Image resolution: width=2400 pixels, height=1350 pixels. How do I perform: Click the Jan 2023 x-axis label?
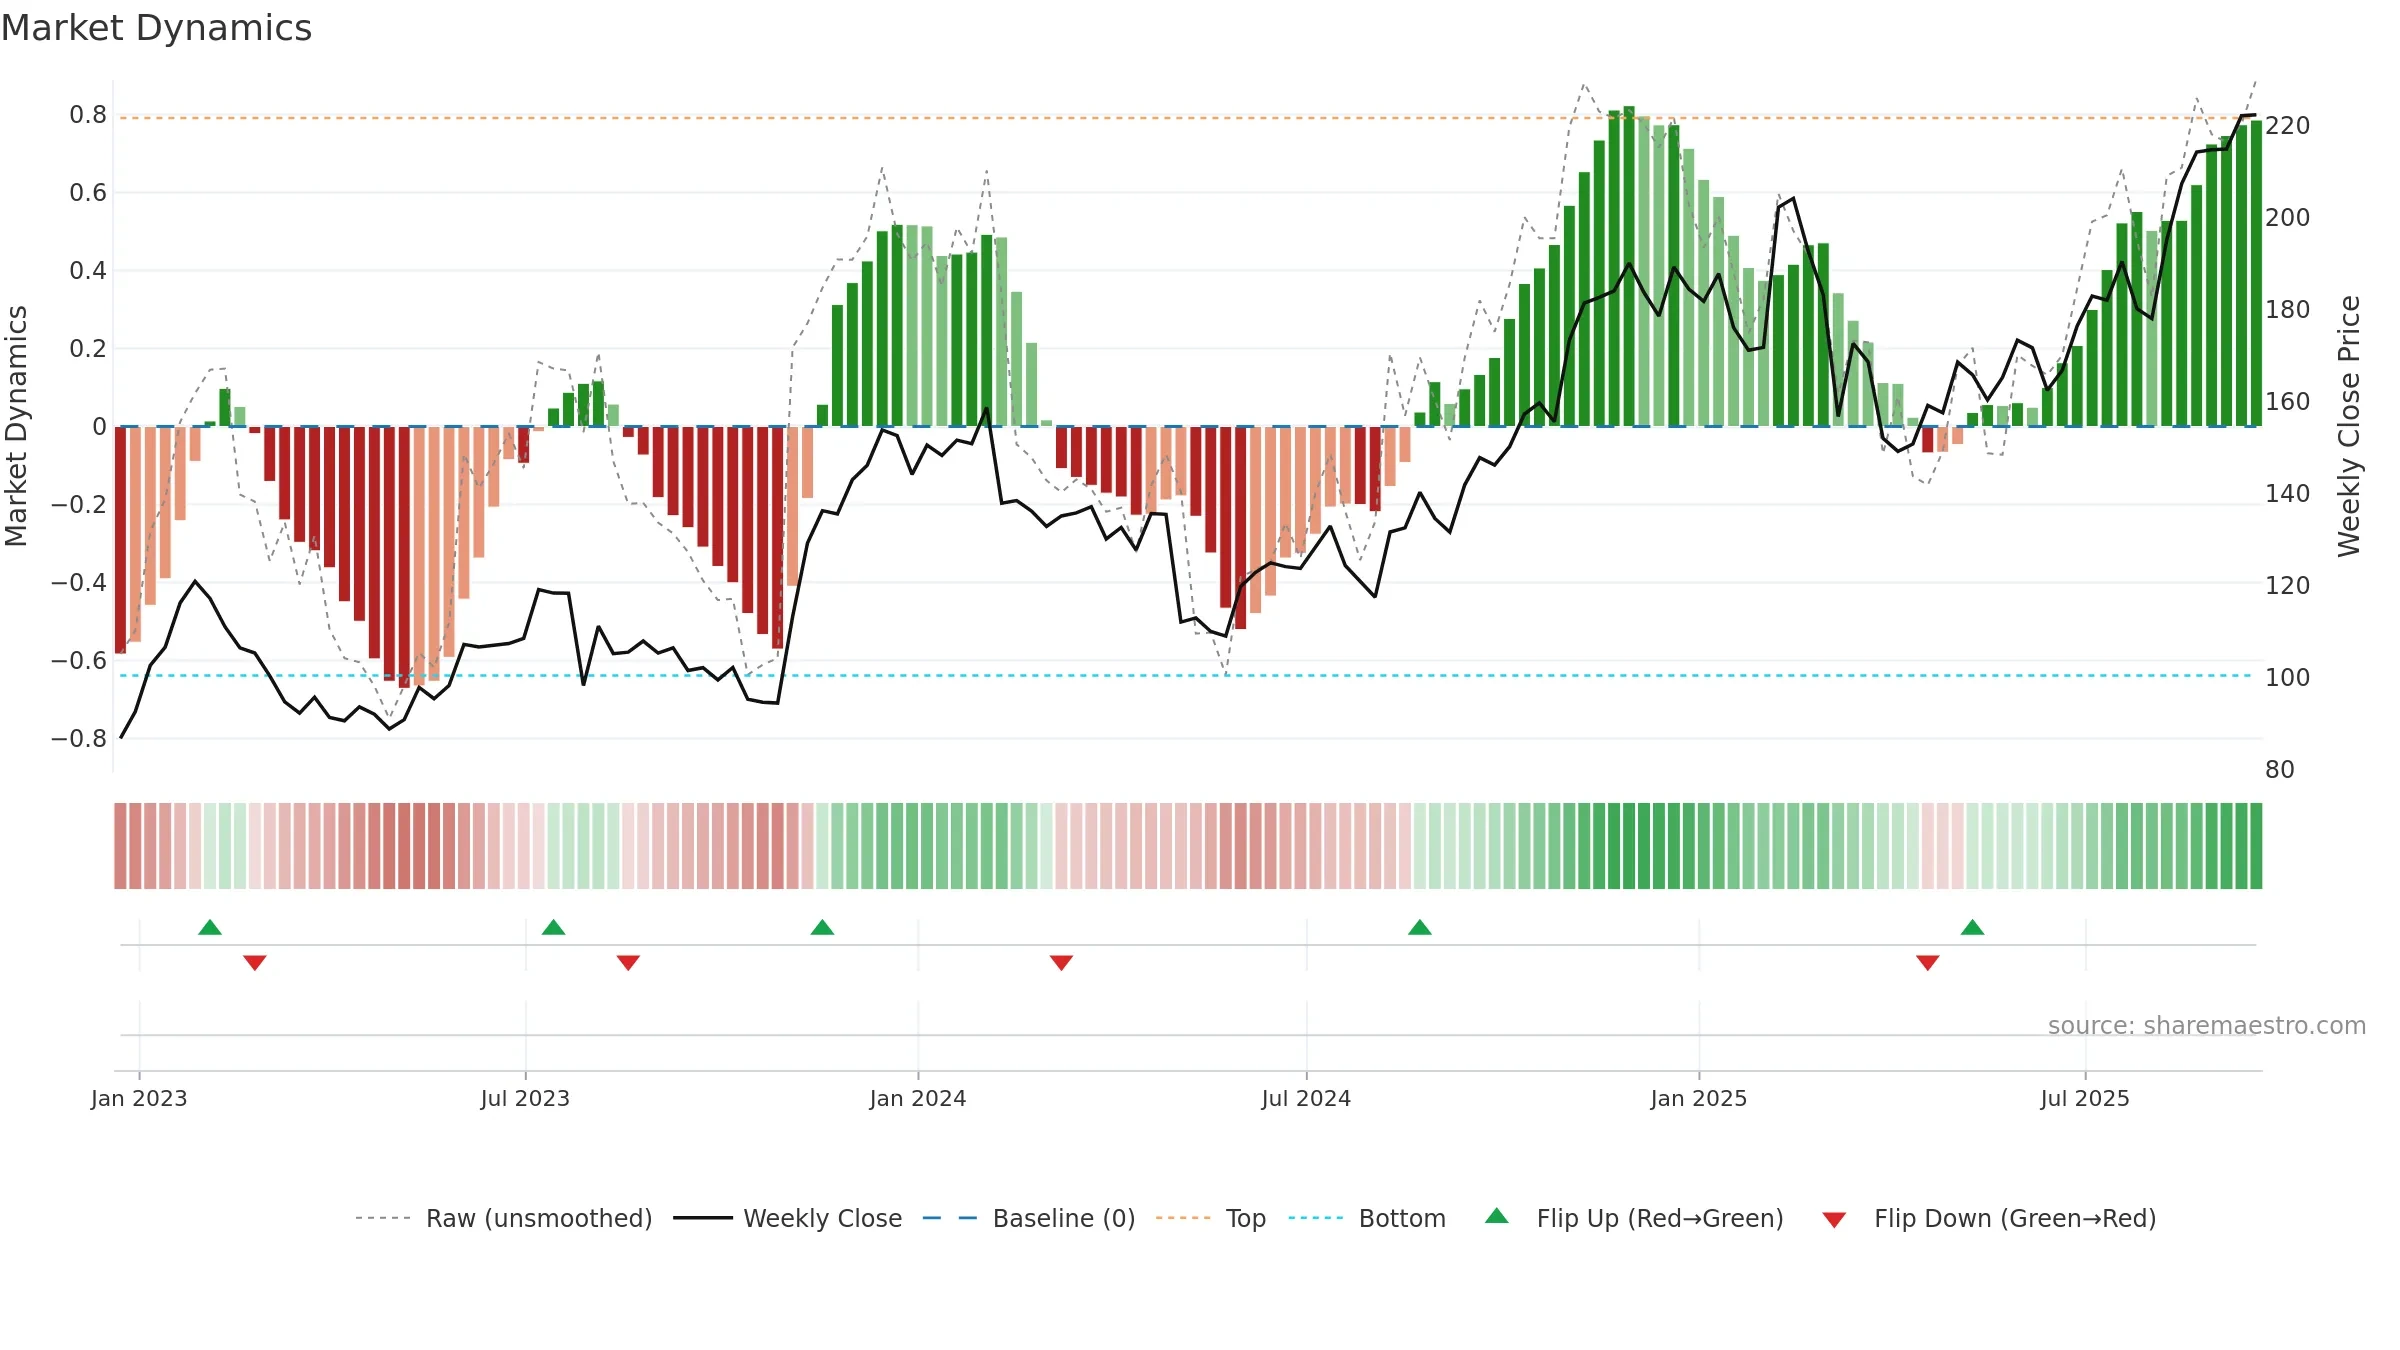click(x=139, y=1099)
